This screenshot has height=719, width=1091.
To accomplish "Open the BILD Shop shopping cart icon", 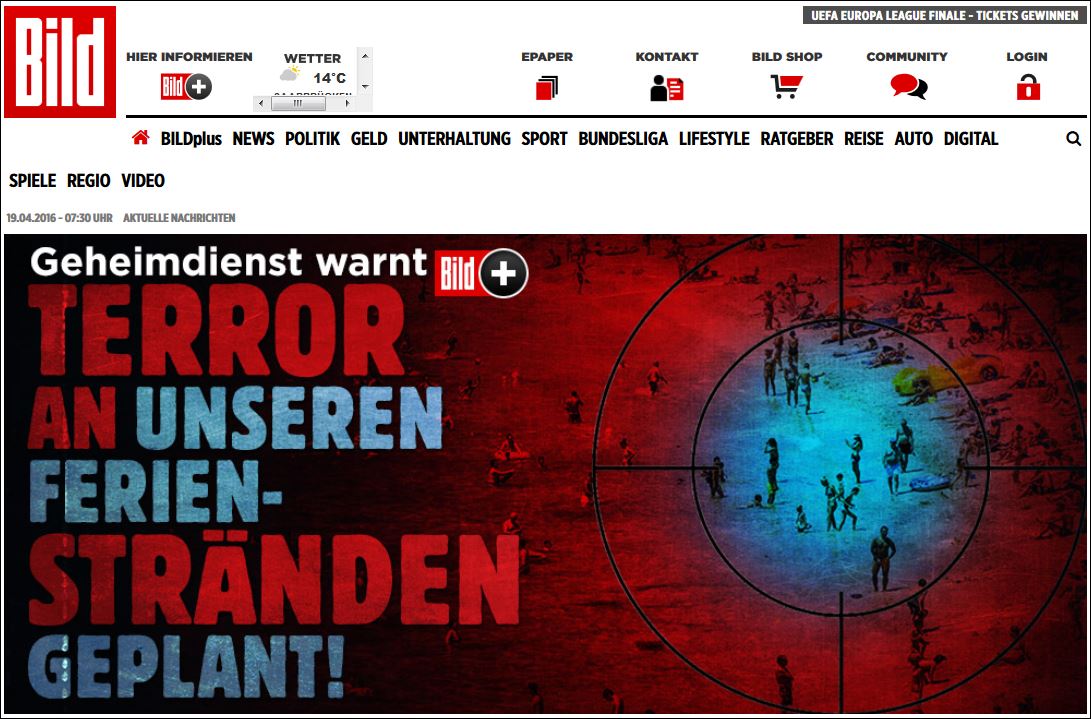I will click(x=786, y=88).
